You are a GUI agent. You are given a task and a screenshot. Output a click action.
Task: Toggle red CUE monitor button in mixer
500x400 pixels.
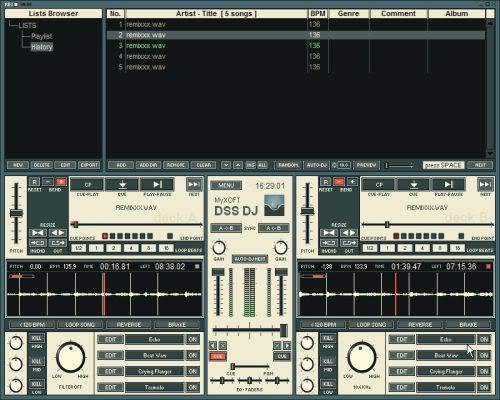[218, 356]
